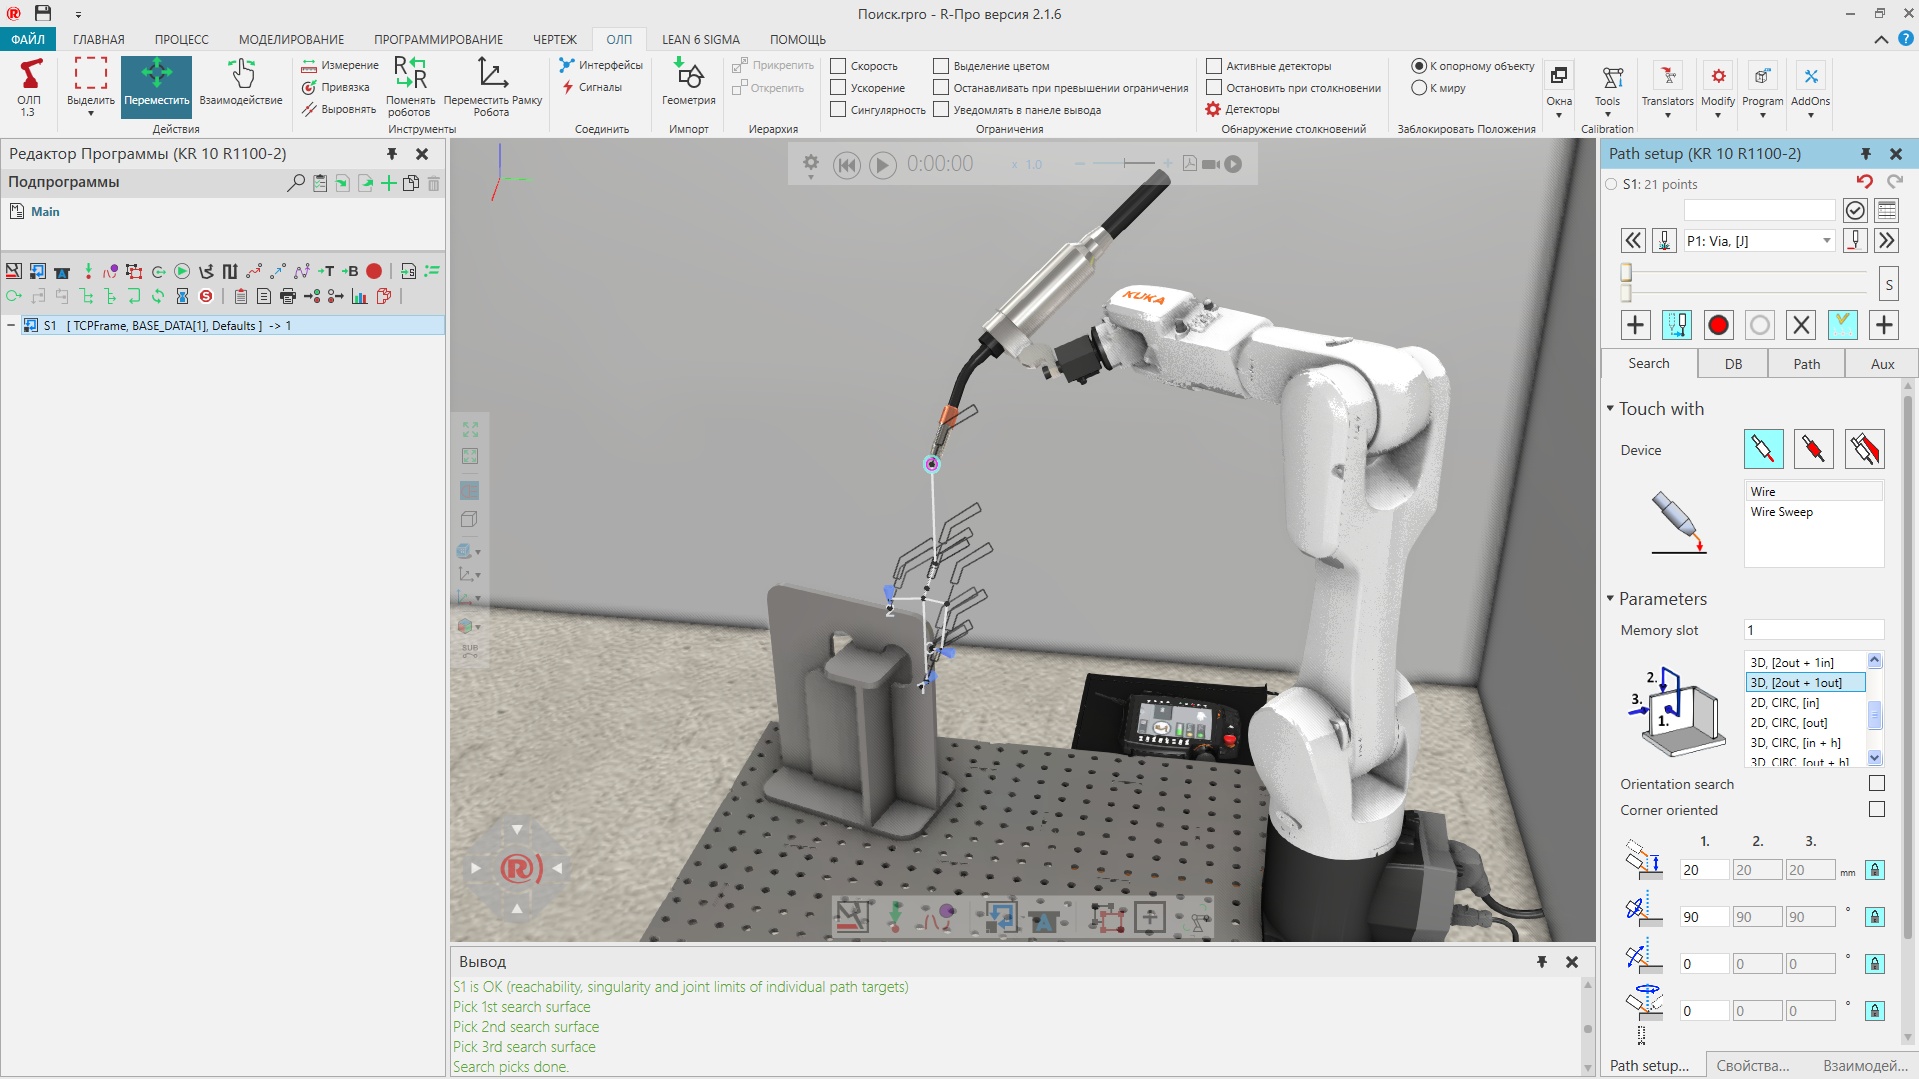Click the Memory slot input field

[1813, 630]
